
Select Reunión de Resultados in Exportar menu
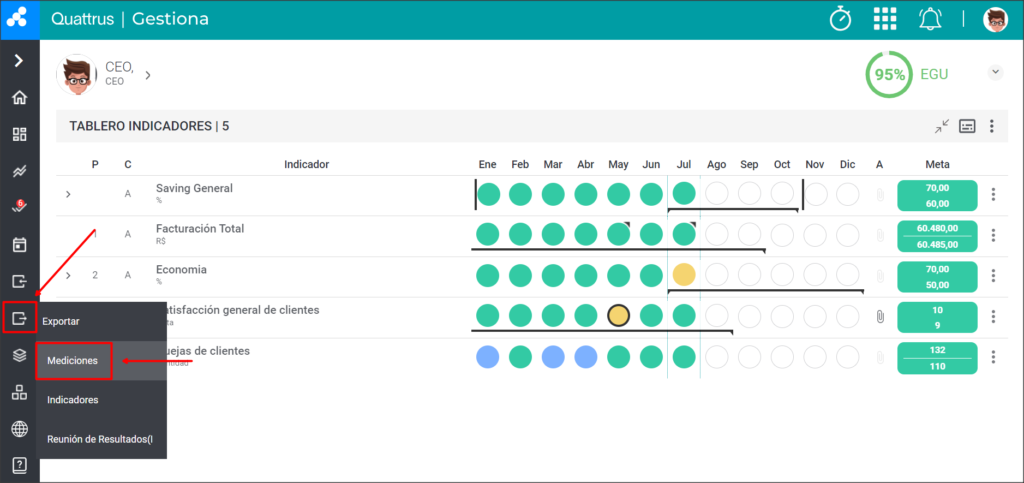coord(101,439)
